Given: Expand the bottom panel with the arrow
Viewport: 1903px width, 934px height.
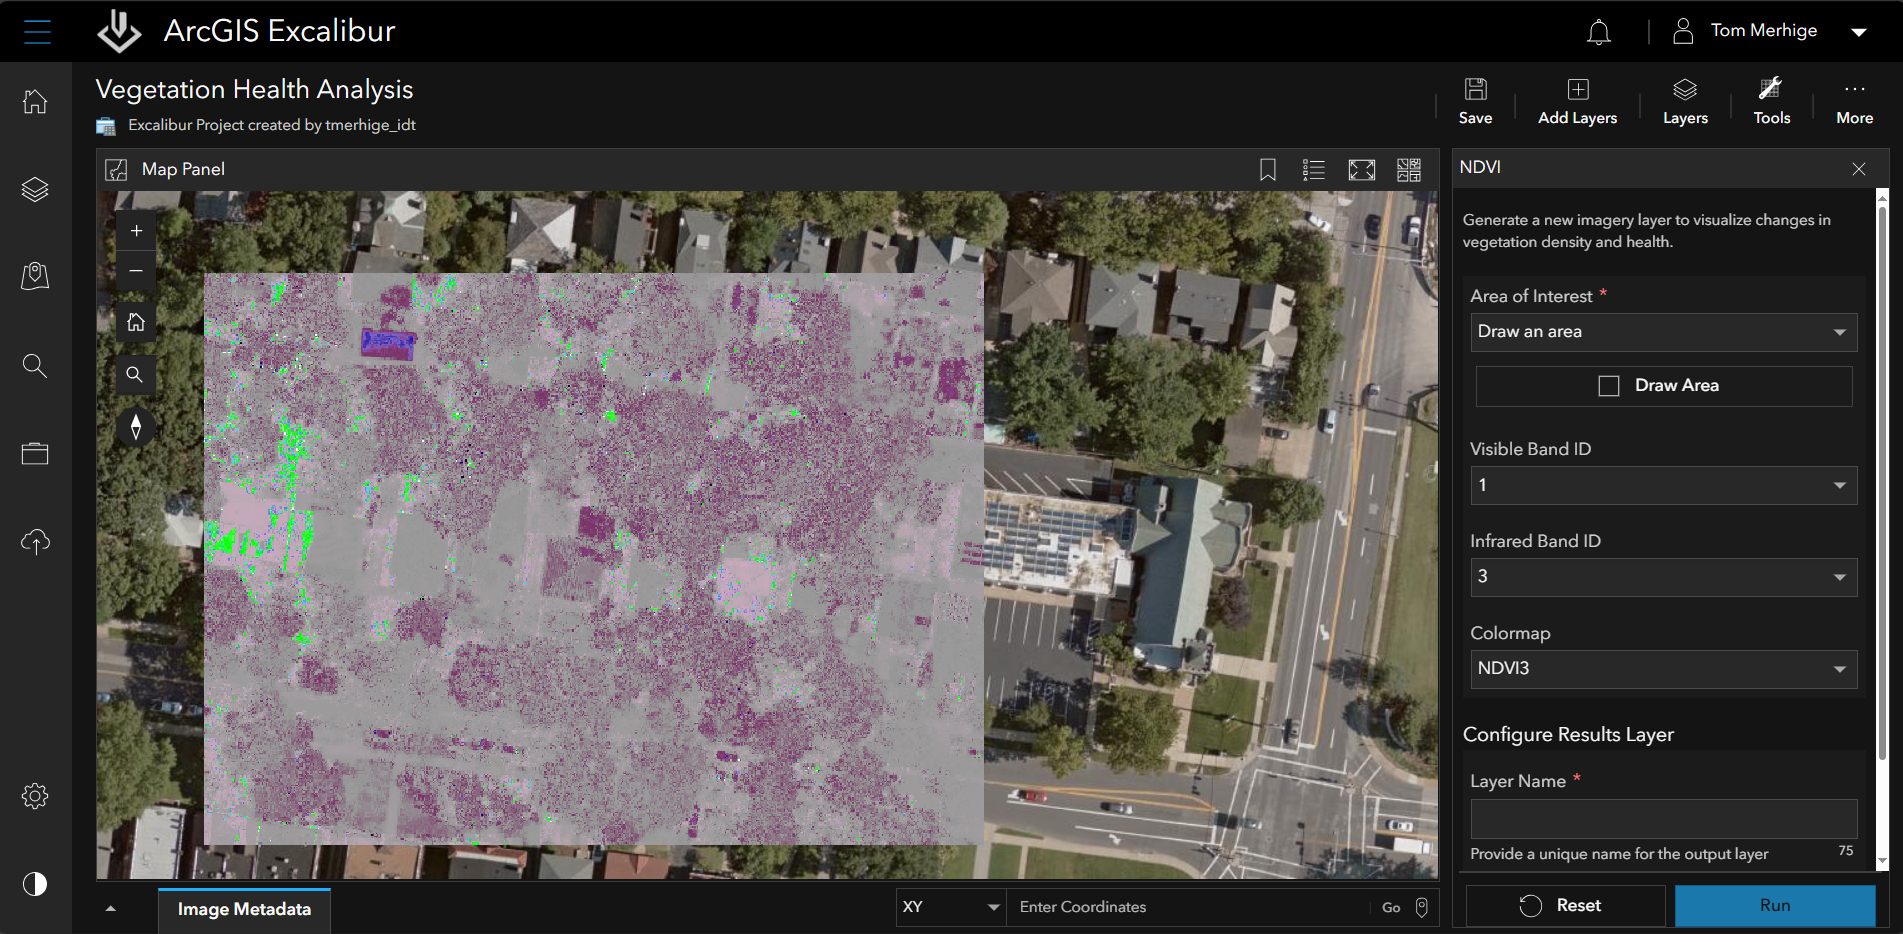Looking at the screenshot, I should pyautogui.click(x=111, y=909).
